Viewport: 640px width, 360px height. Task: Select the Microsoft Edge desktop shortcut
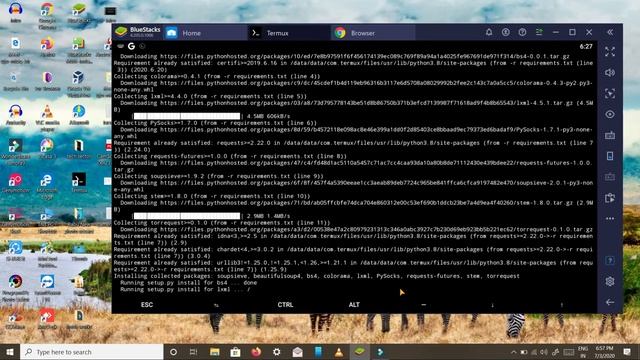point(47,186)
